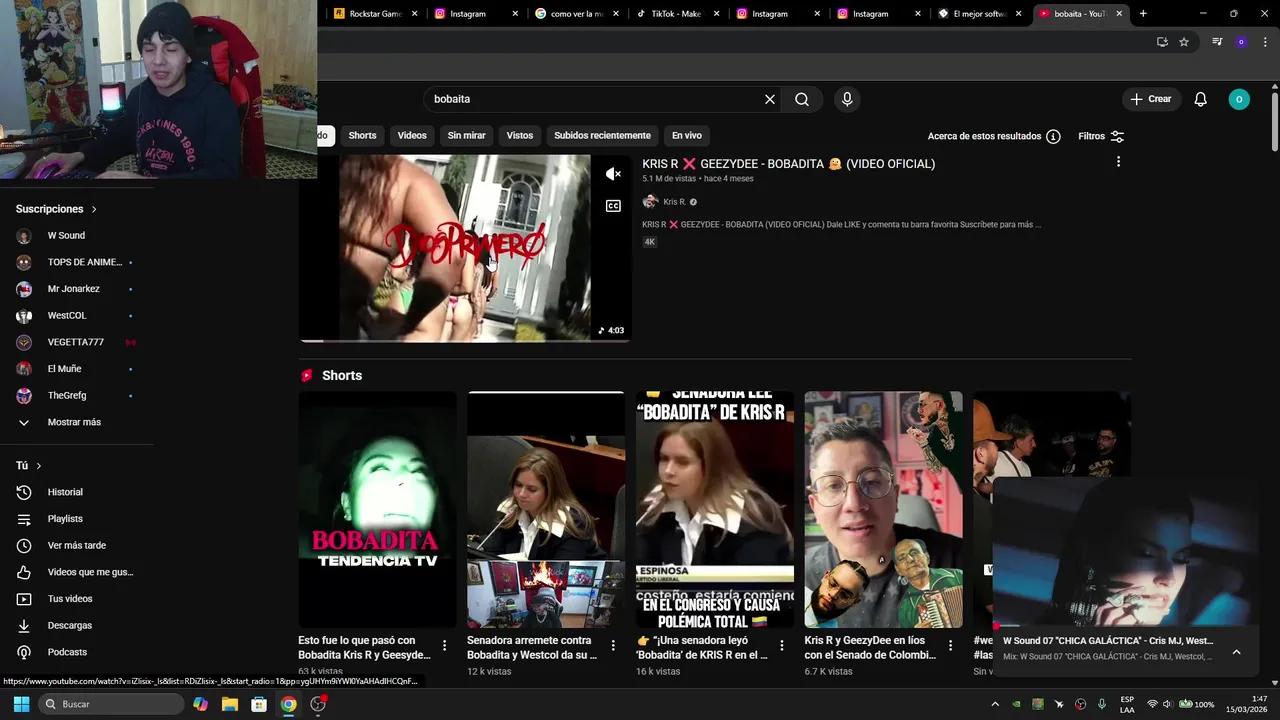Image resolution: width=1280 pixels, height=720 pixels.
Task: Select the Subidos recientemente chip
Action: pos(602,136)
